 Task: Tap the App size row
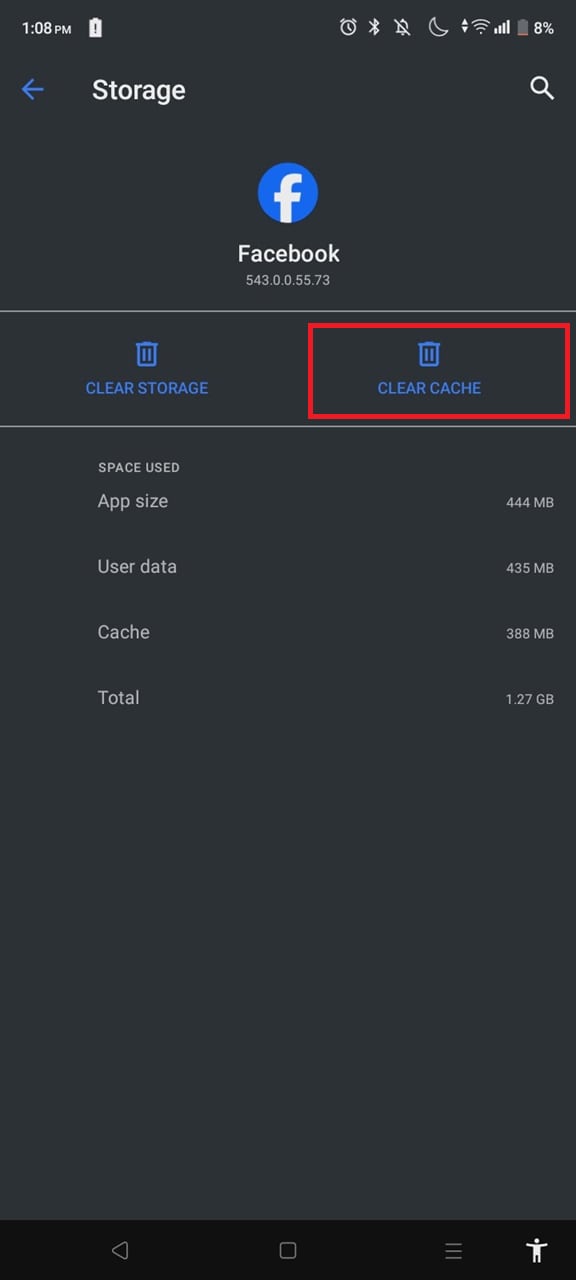tap(288, 501)
